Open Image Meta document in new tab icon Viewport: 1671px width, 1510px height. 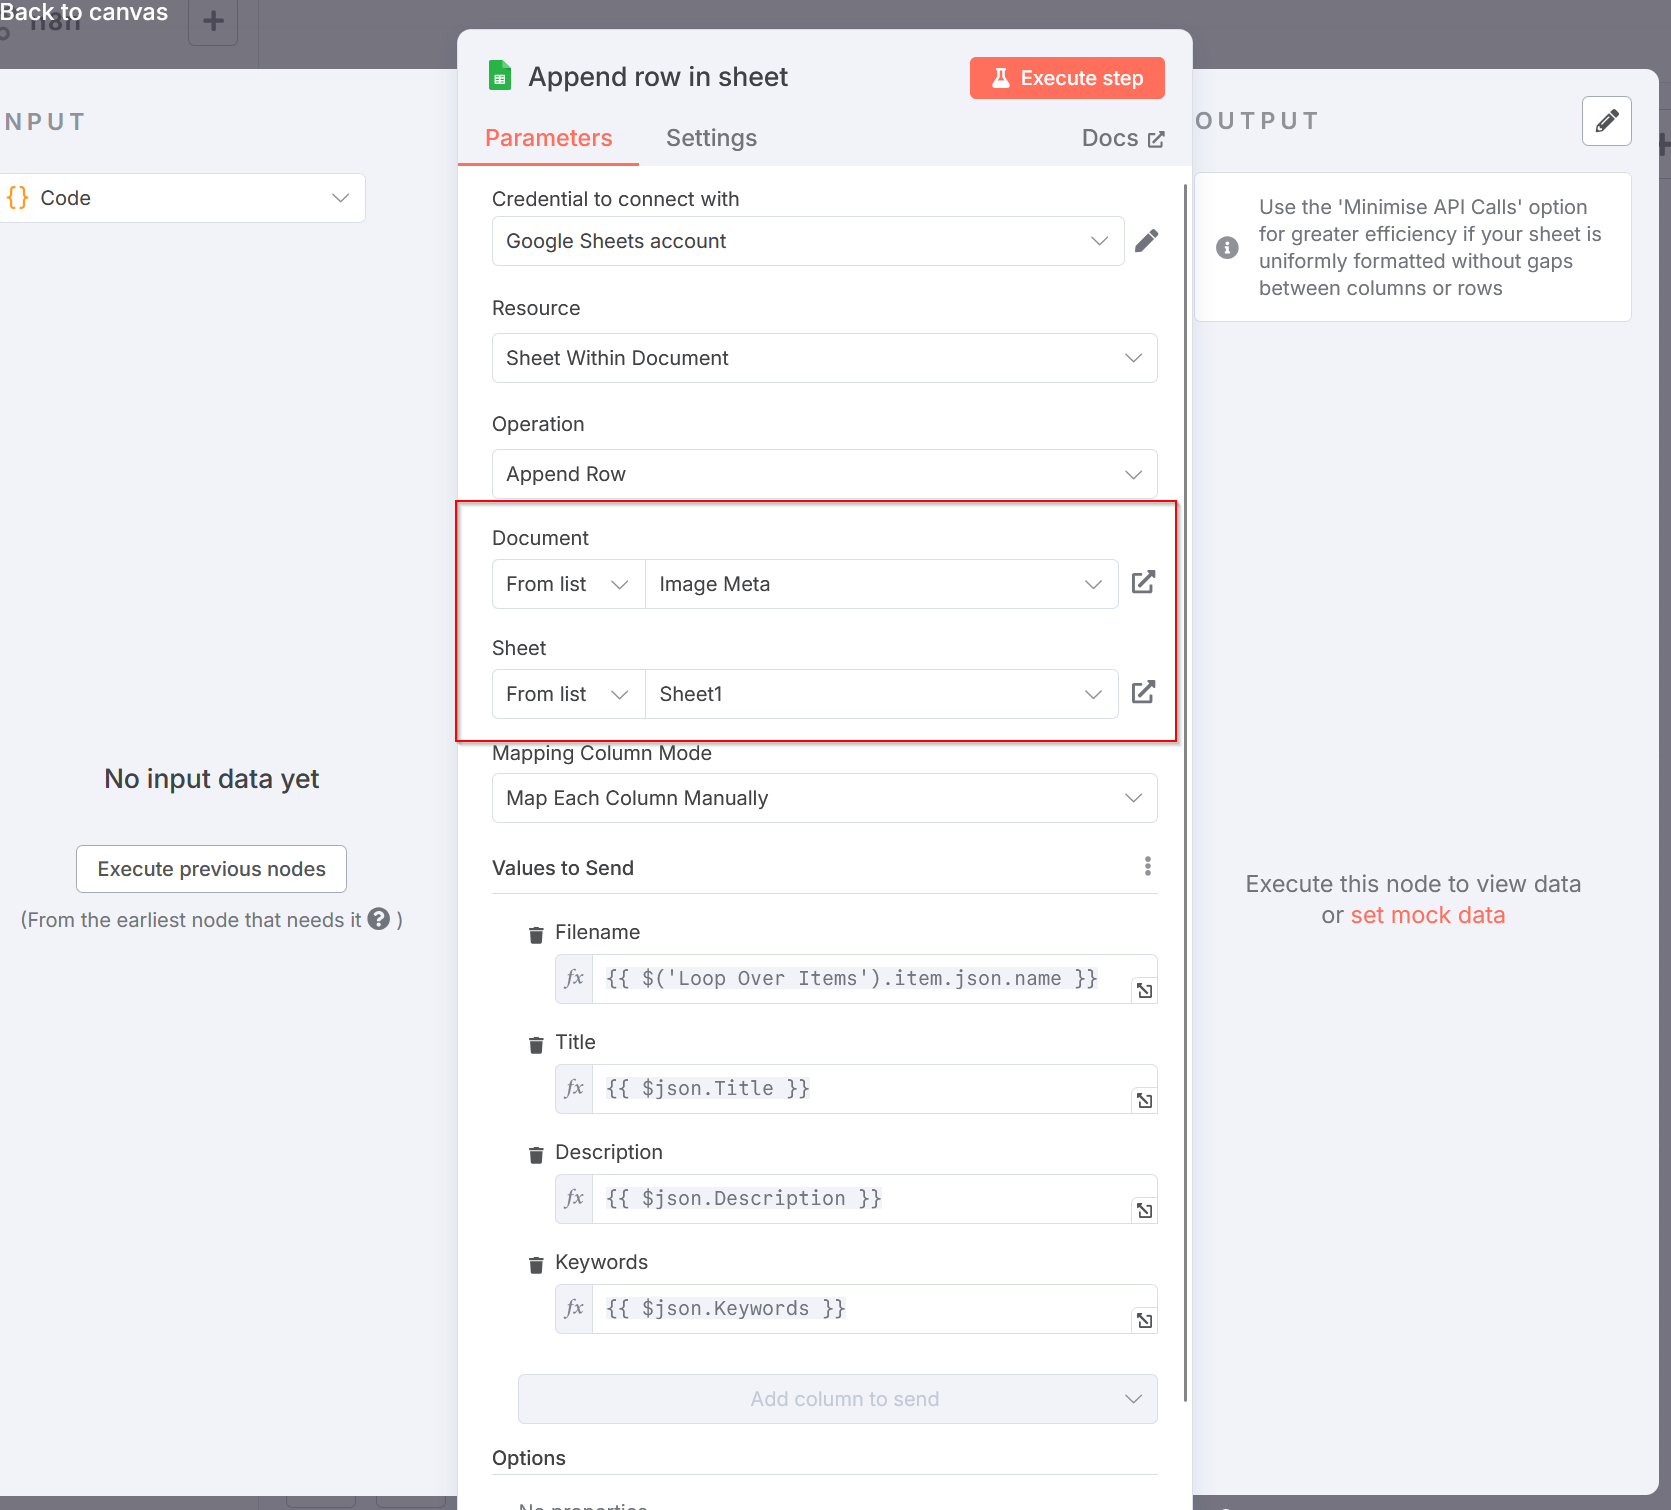point(1143,581)
